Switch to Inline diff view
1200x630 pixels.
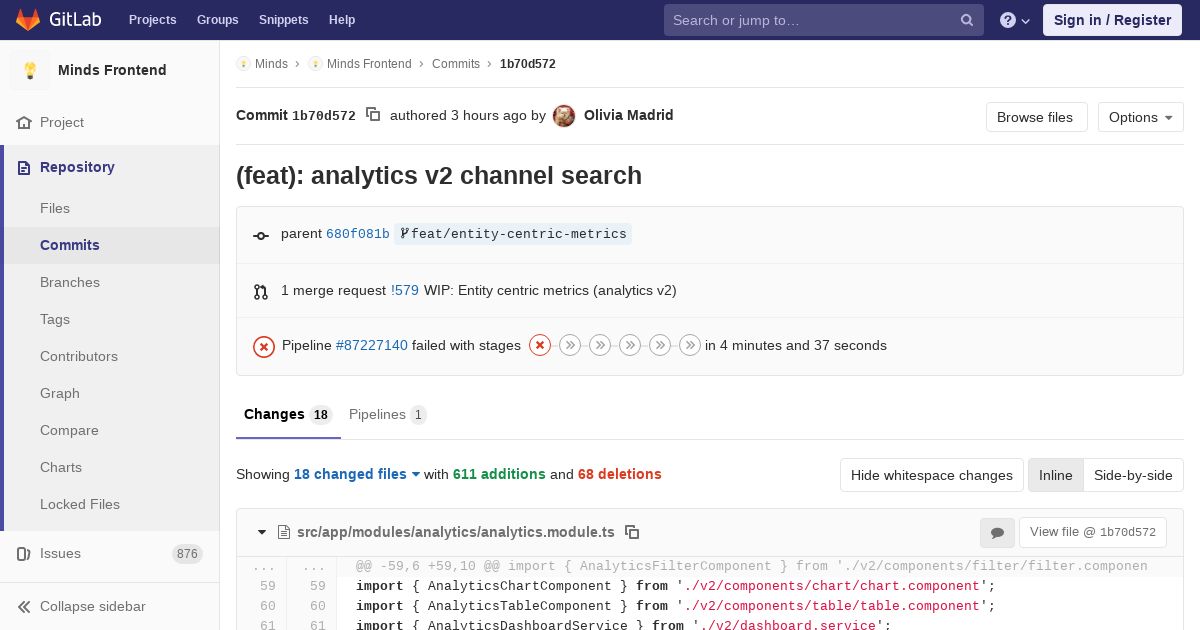tap(1056, 475)
